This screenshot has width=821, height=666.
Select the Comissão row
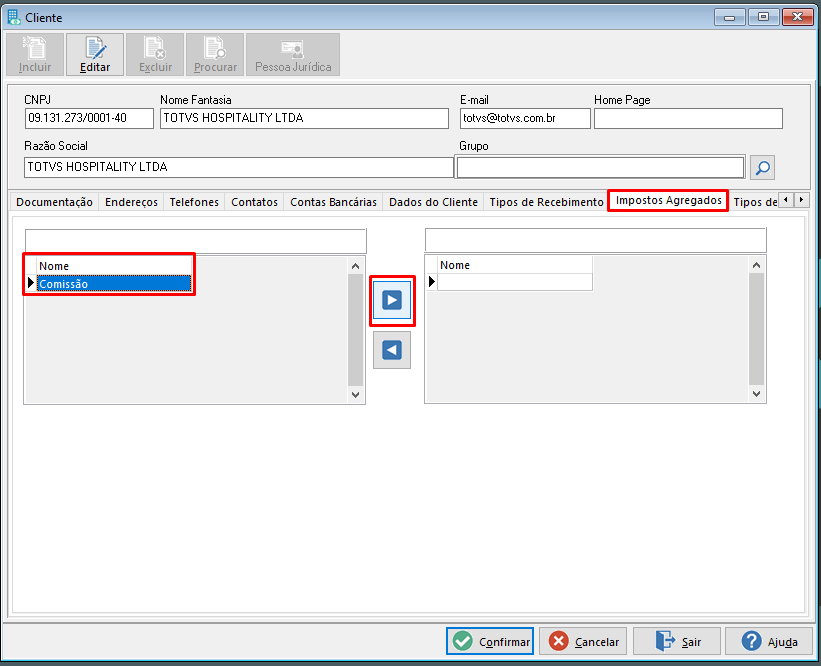coord(114,284)
